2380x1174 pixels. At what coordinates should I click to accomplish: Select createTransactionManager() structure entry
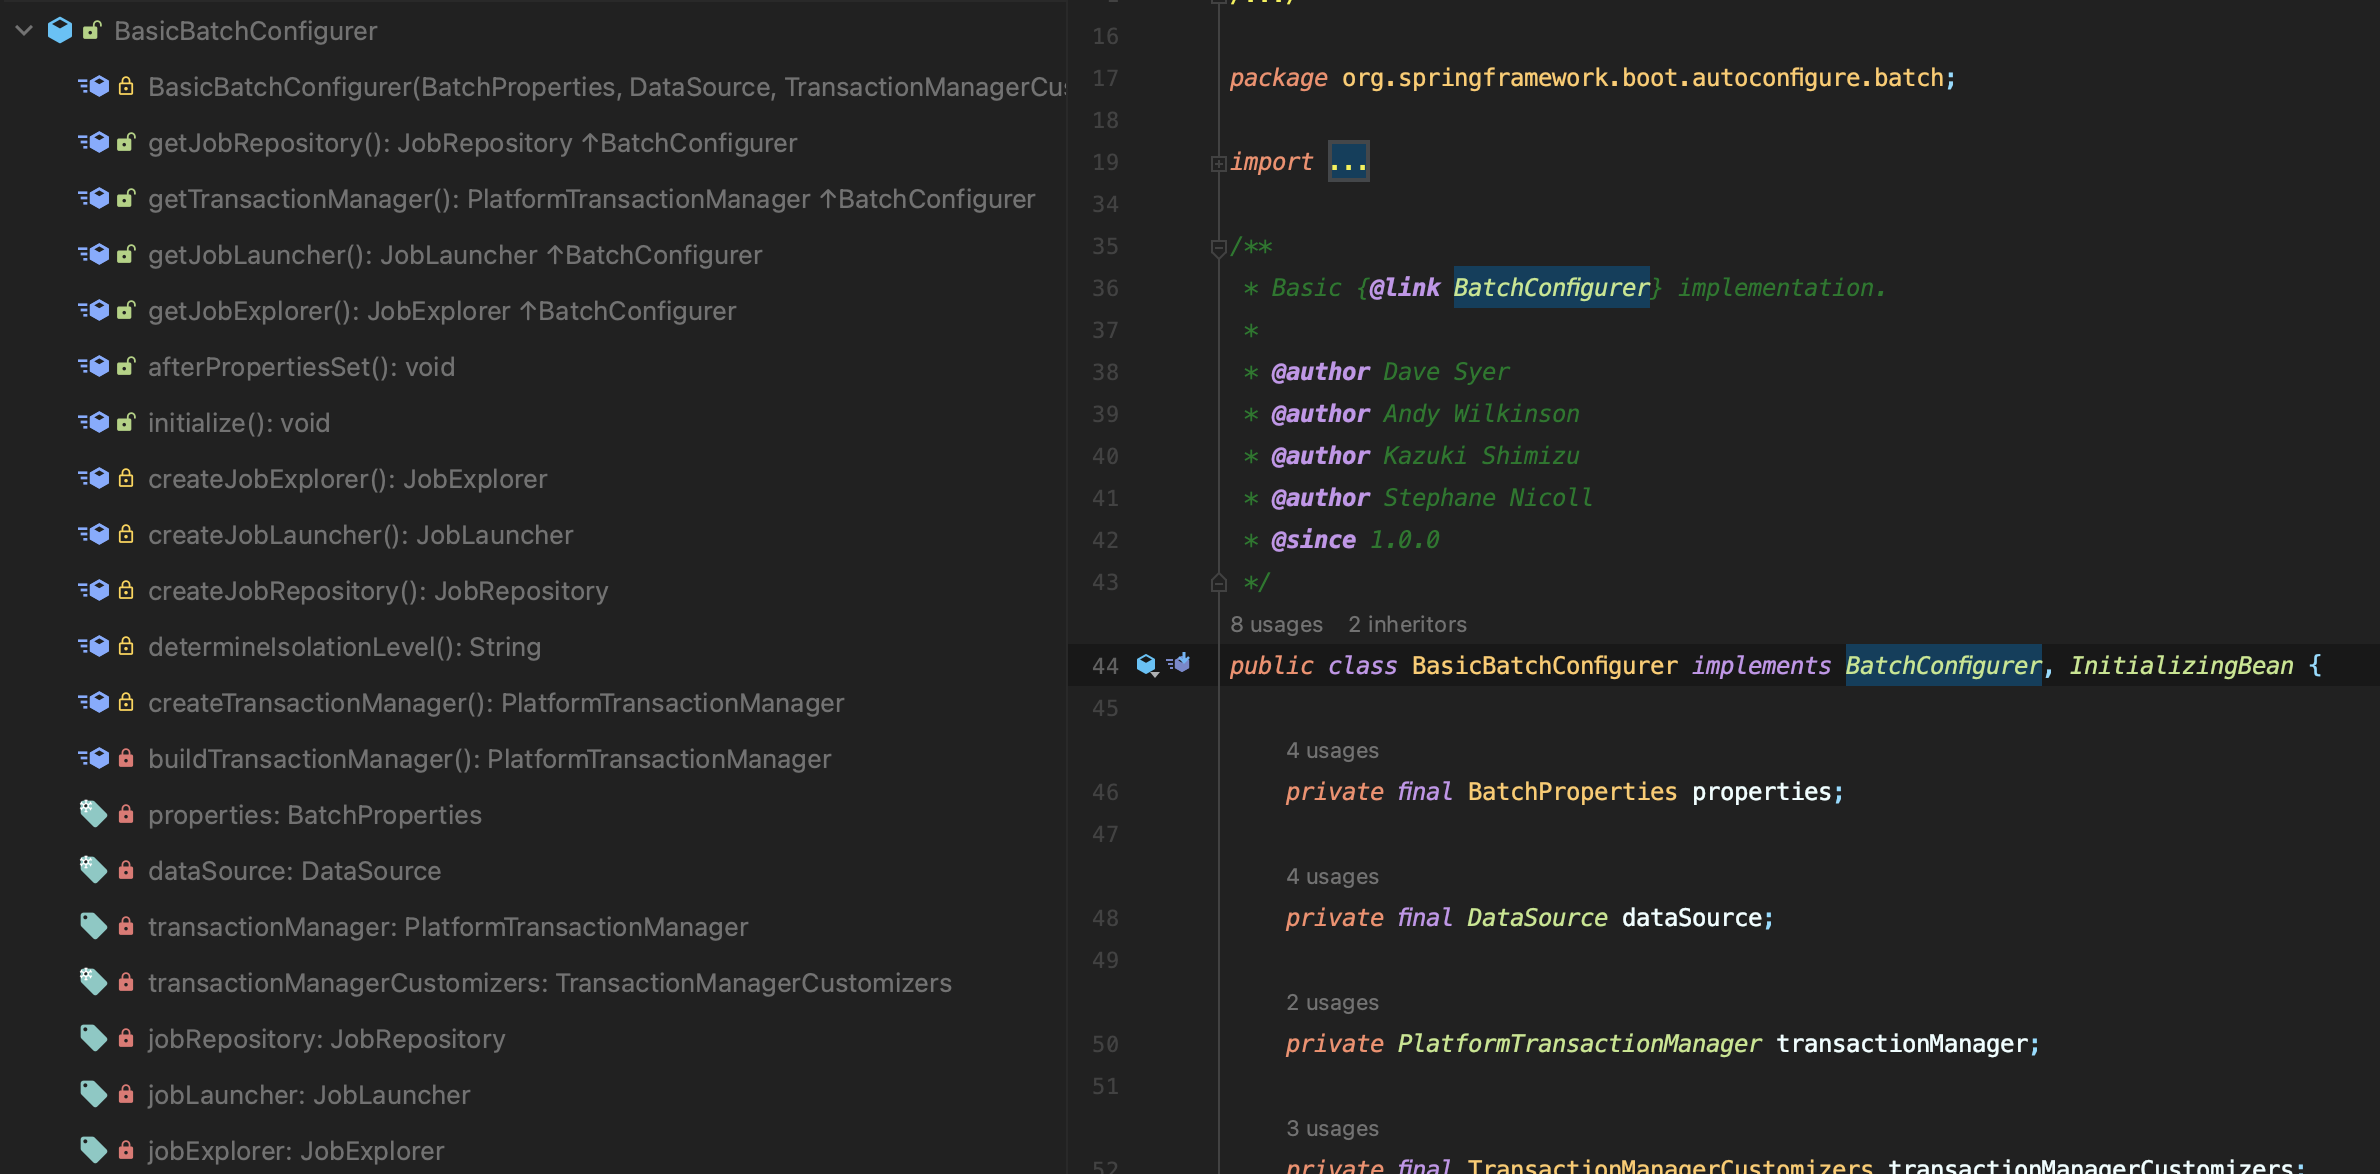tap(495, 703)
